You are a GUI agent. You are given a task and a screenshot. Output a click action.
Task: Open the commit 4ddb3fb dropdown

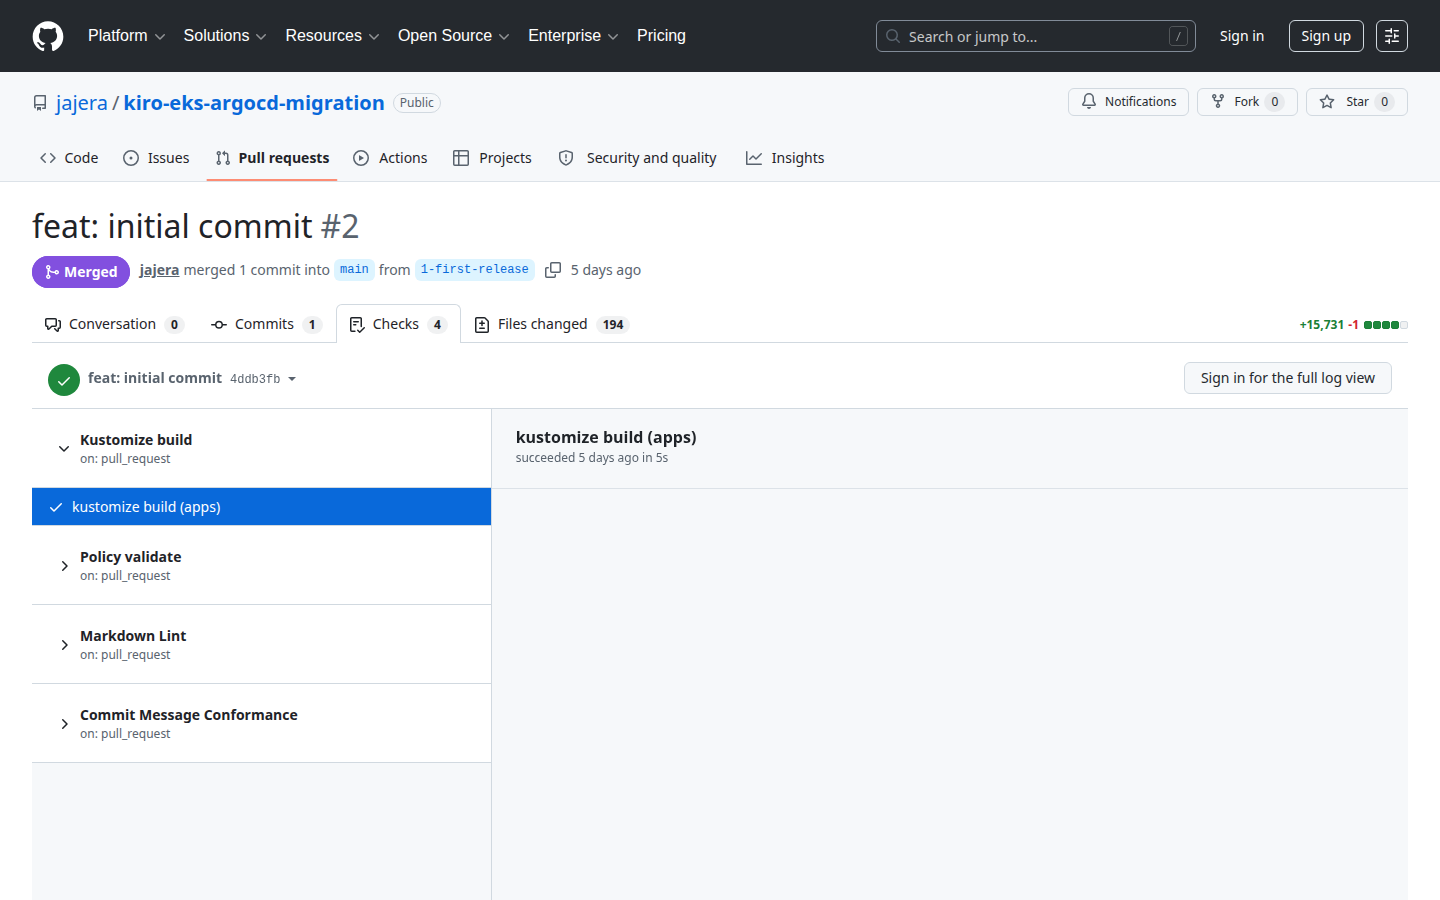pos(263,379)
